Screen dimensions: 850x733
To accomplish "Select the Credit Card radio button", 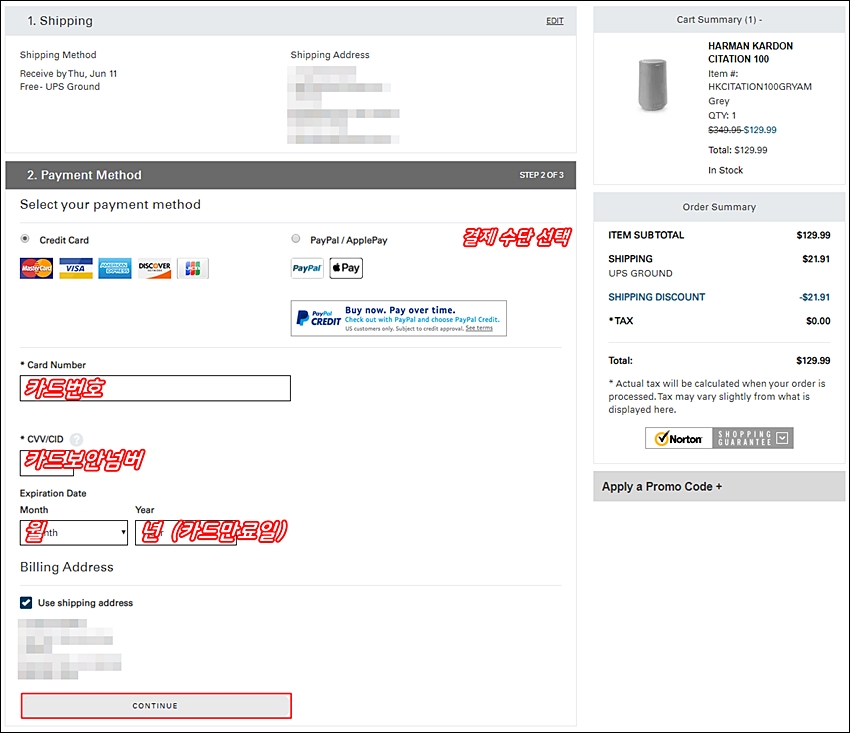I will pyautogui.click(x=25, y=239).
